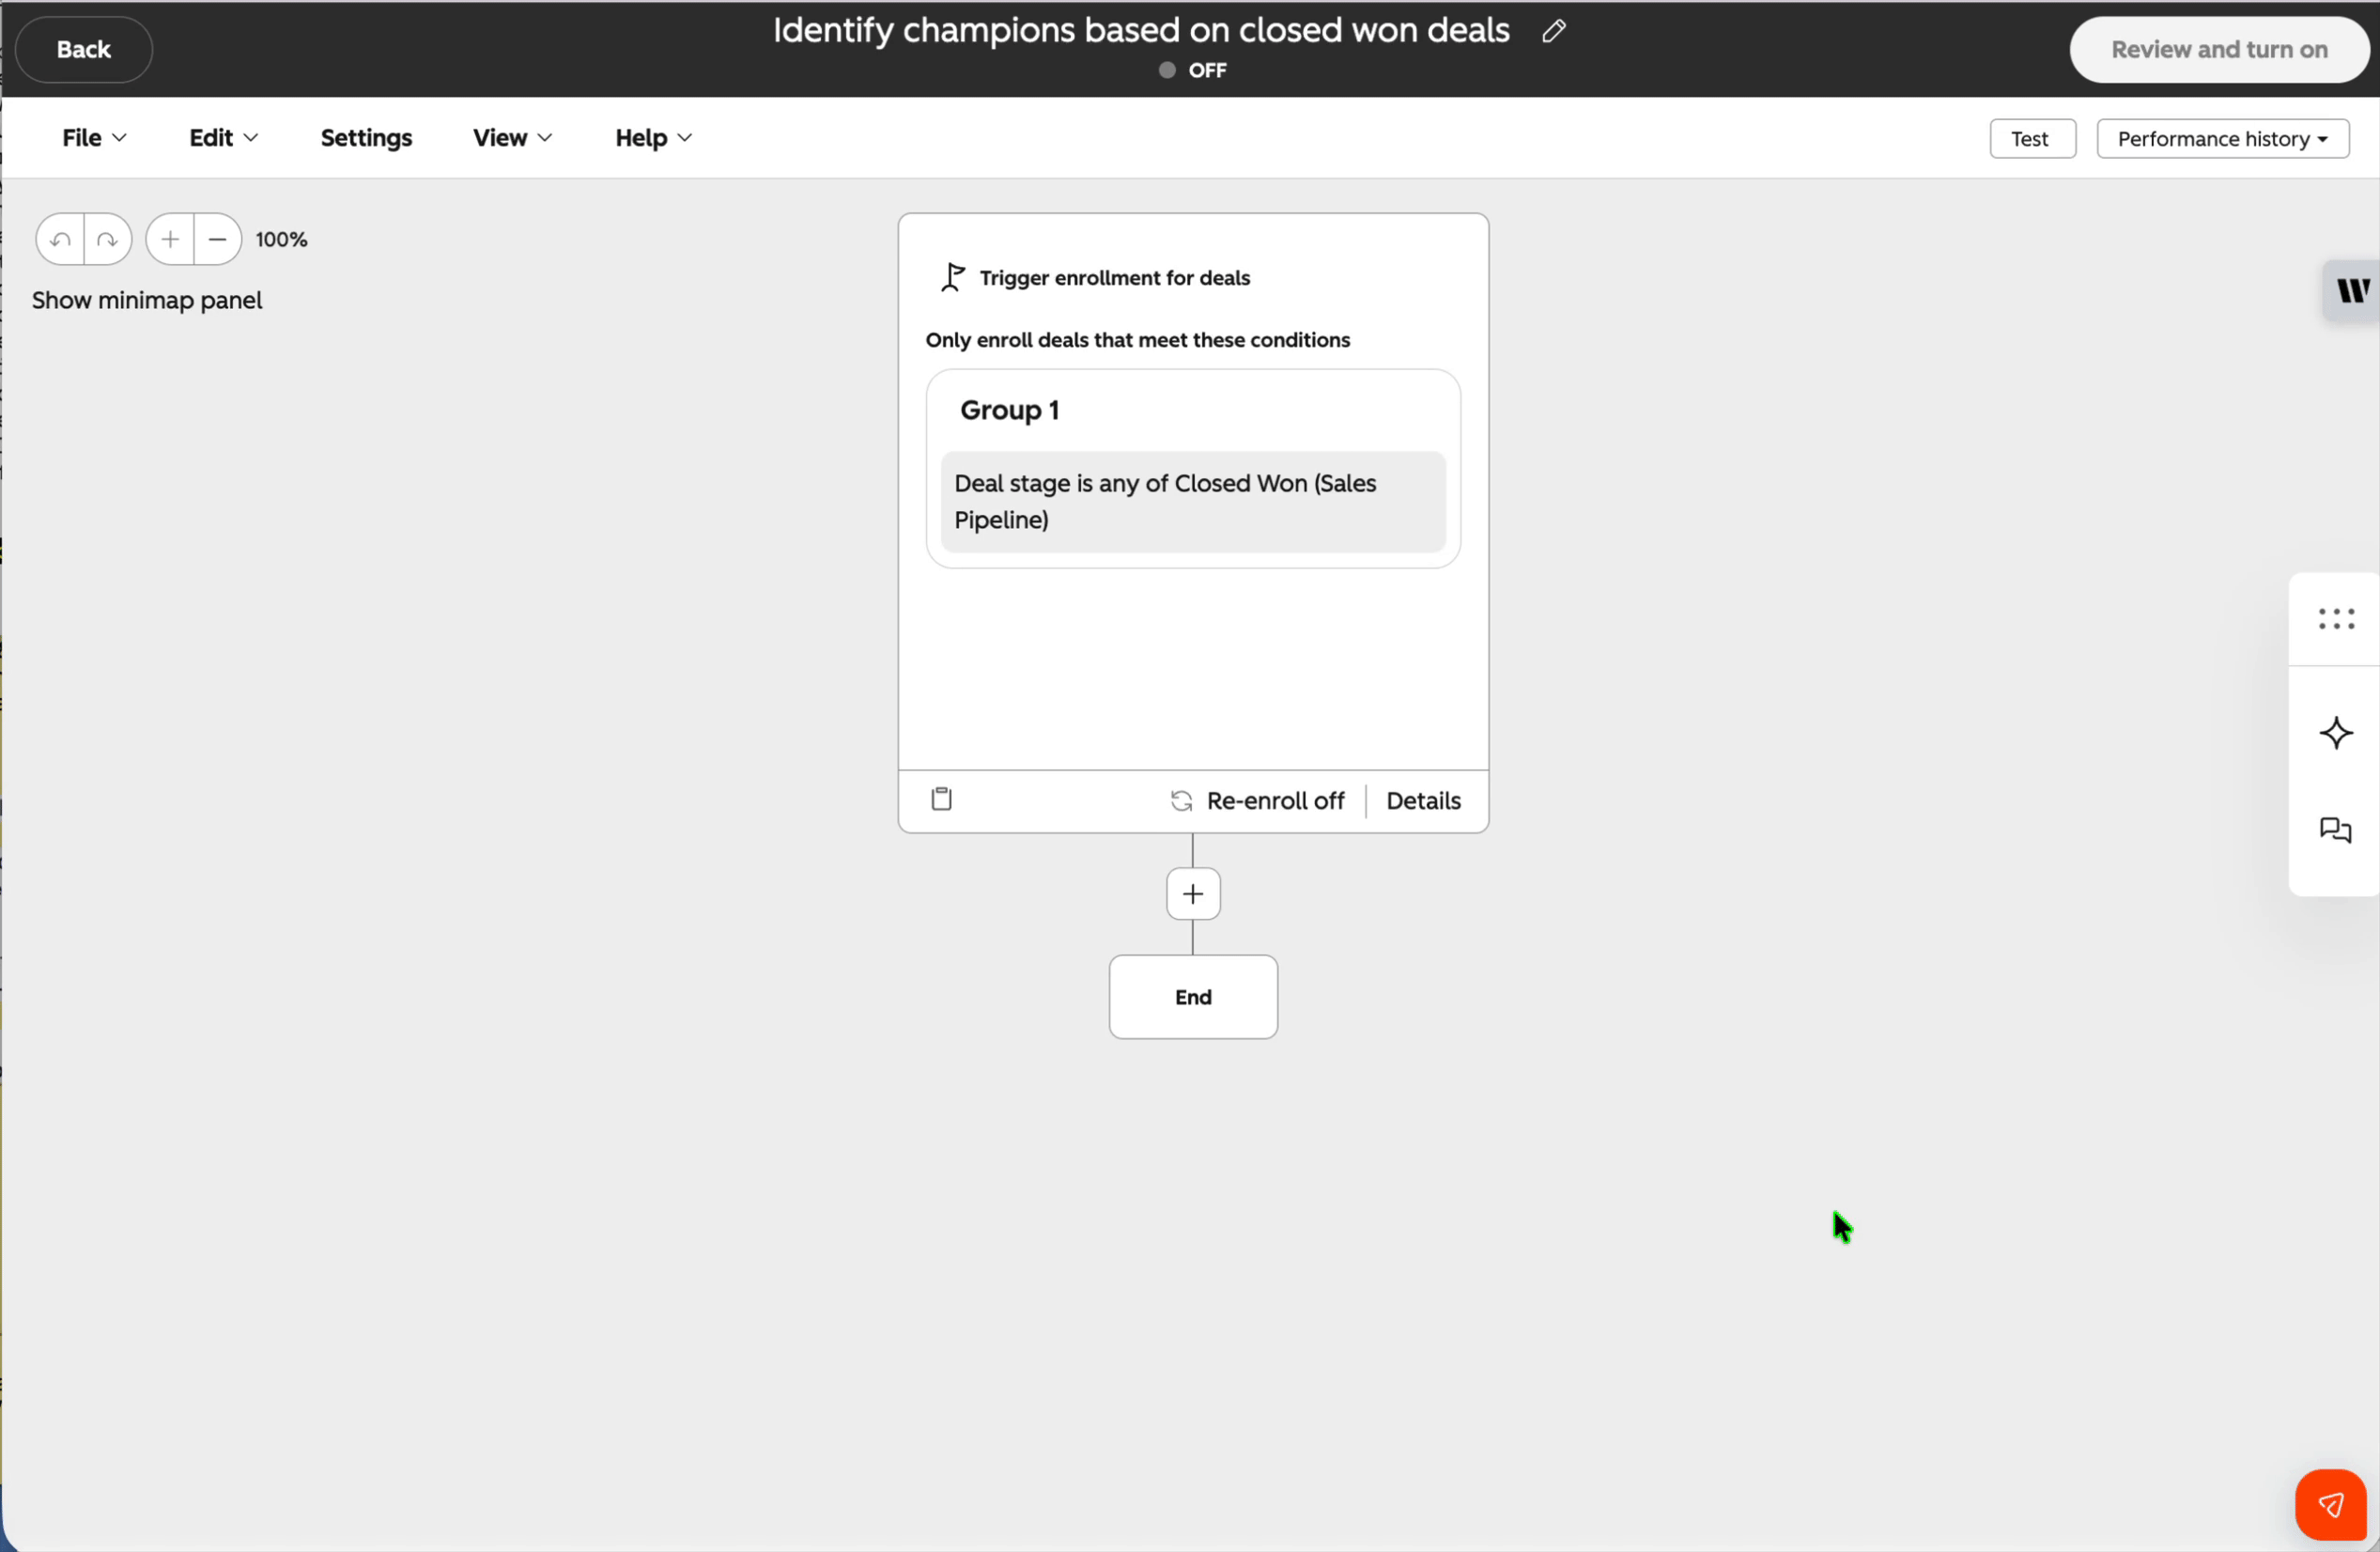This screenshot has height=1552, width=2380.
Task: Show minimap panel
Action: tap(147, 301)
